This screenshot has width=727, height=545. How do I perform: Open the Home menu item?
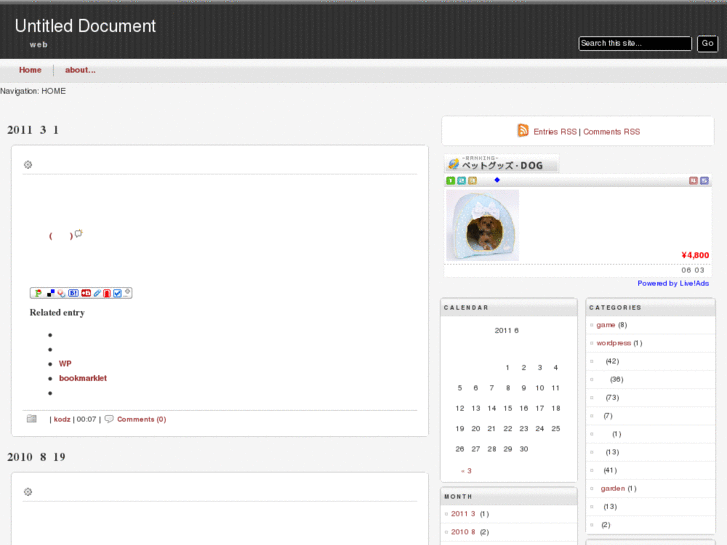click(x=30, y=70)
